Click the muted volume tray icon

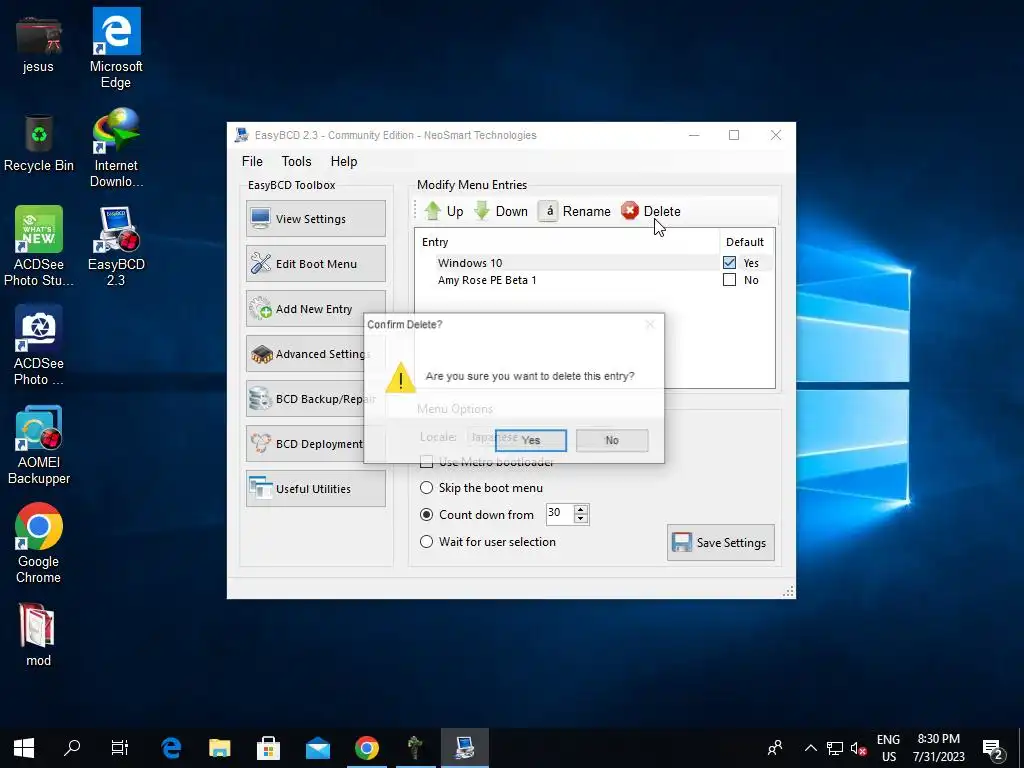coord(859,748)
